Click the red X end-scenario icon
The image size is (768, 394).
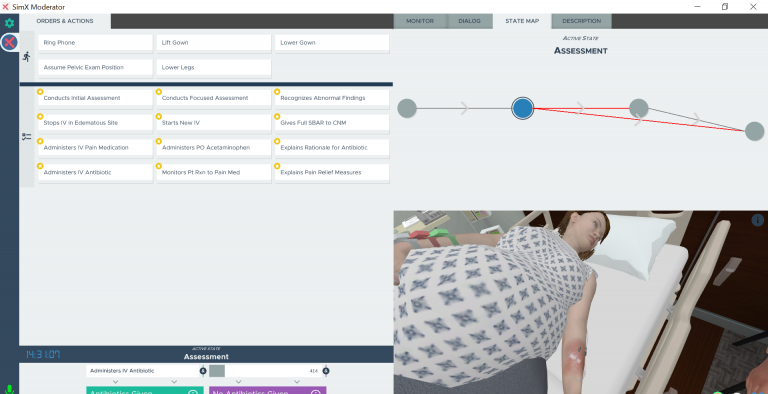(9, 43)
